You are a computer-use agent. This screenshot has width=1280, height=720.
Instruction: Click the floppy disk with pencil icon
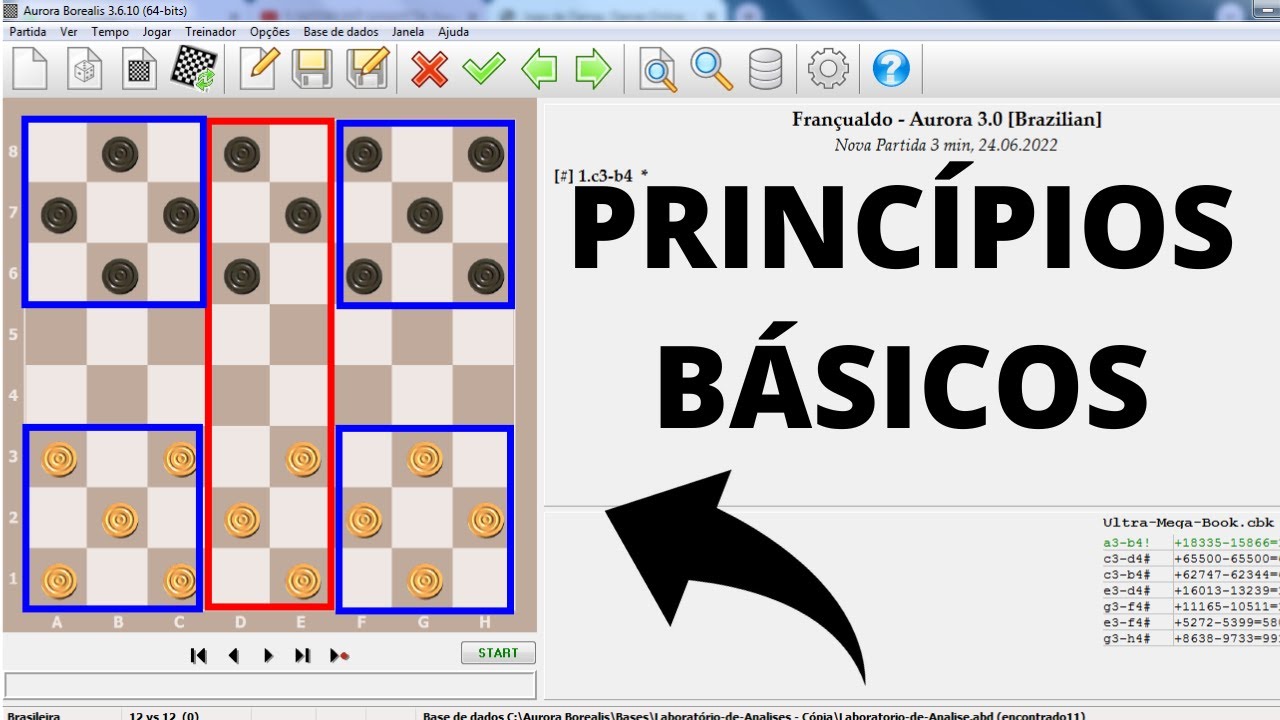[367, 69]
